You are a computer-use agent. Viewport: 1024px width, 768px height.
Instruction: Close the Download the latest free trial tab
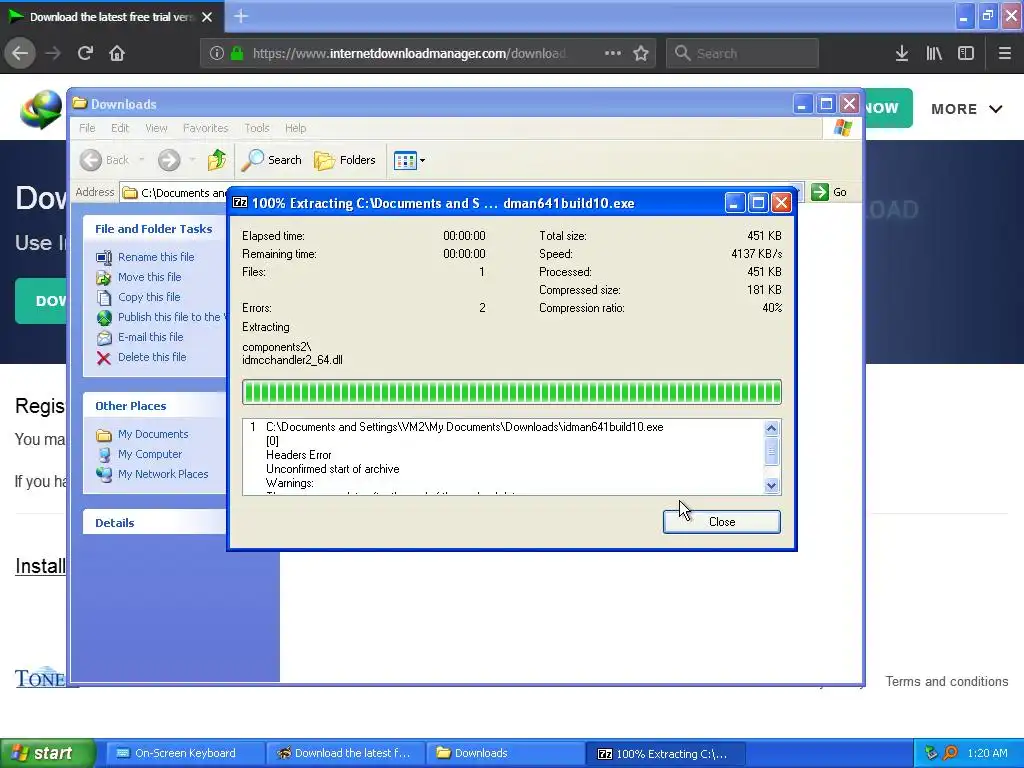pos(207,17)
